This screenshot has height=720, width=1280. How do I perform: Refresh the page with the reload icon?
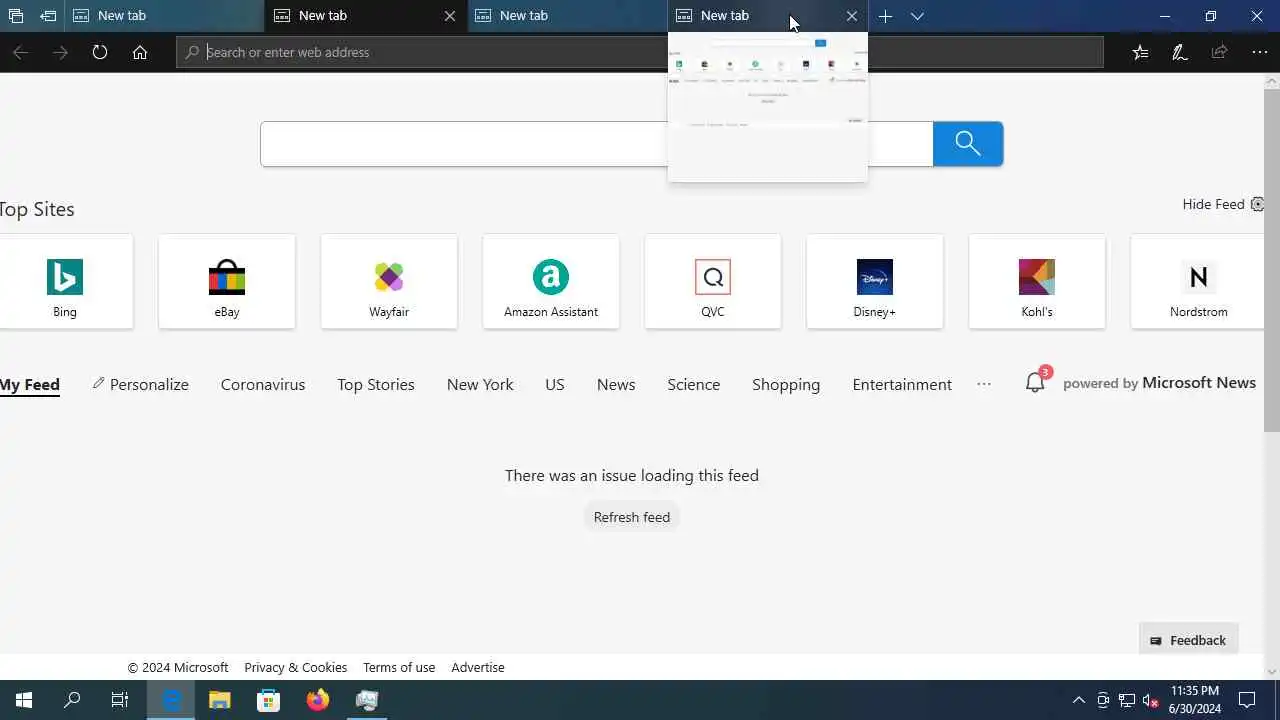[x=100, y=52]
